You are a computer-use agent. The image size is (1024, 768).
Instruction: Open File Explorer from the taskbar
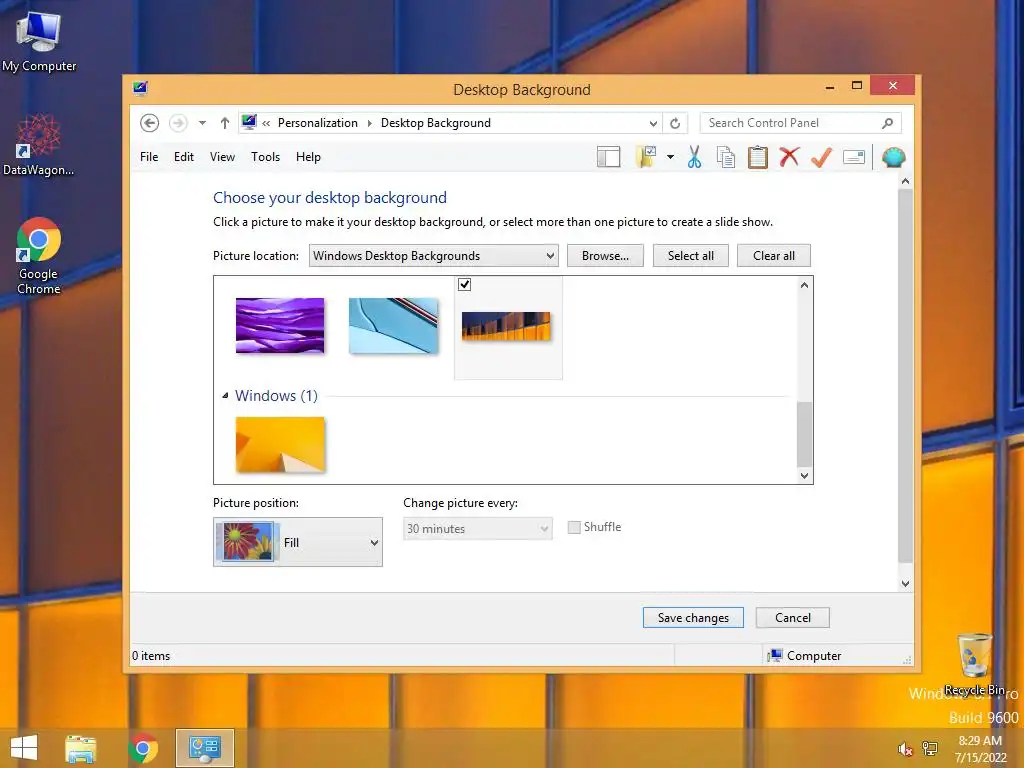pyautogui.click(x=80, y=748)
